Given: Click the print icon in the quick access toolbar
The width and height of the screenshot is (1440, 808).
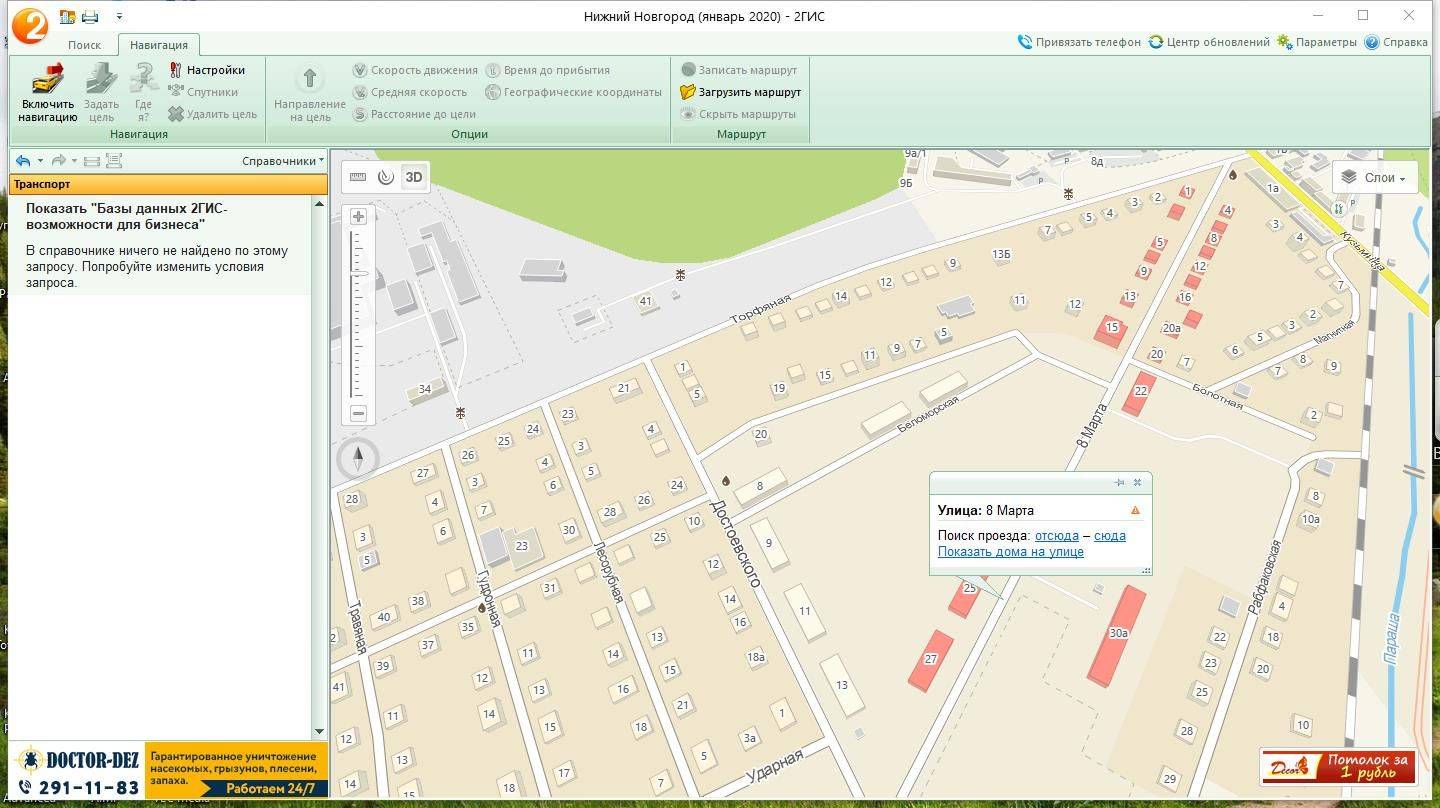Looking at the screenshot, I should (x=90, y=17).
